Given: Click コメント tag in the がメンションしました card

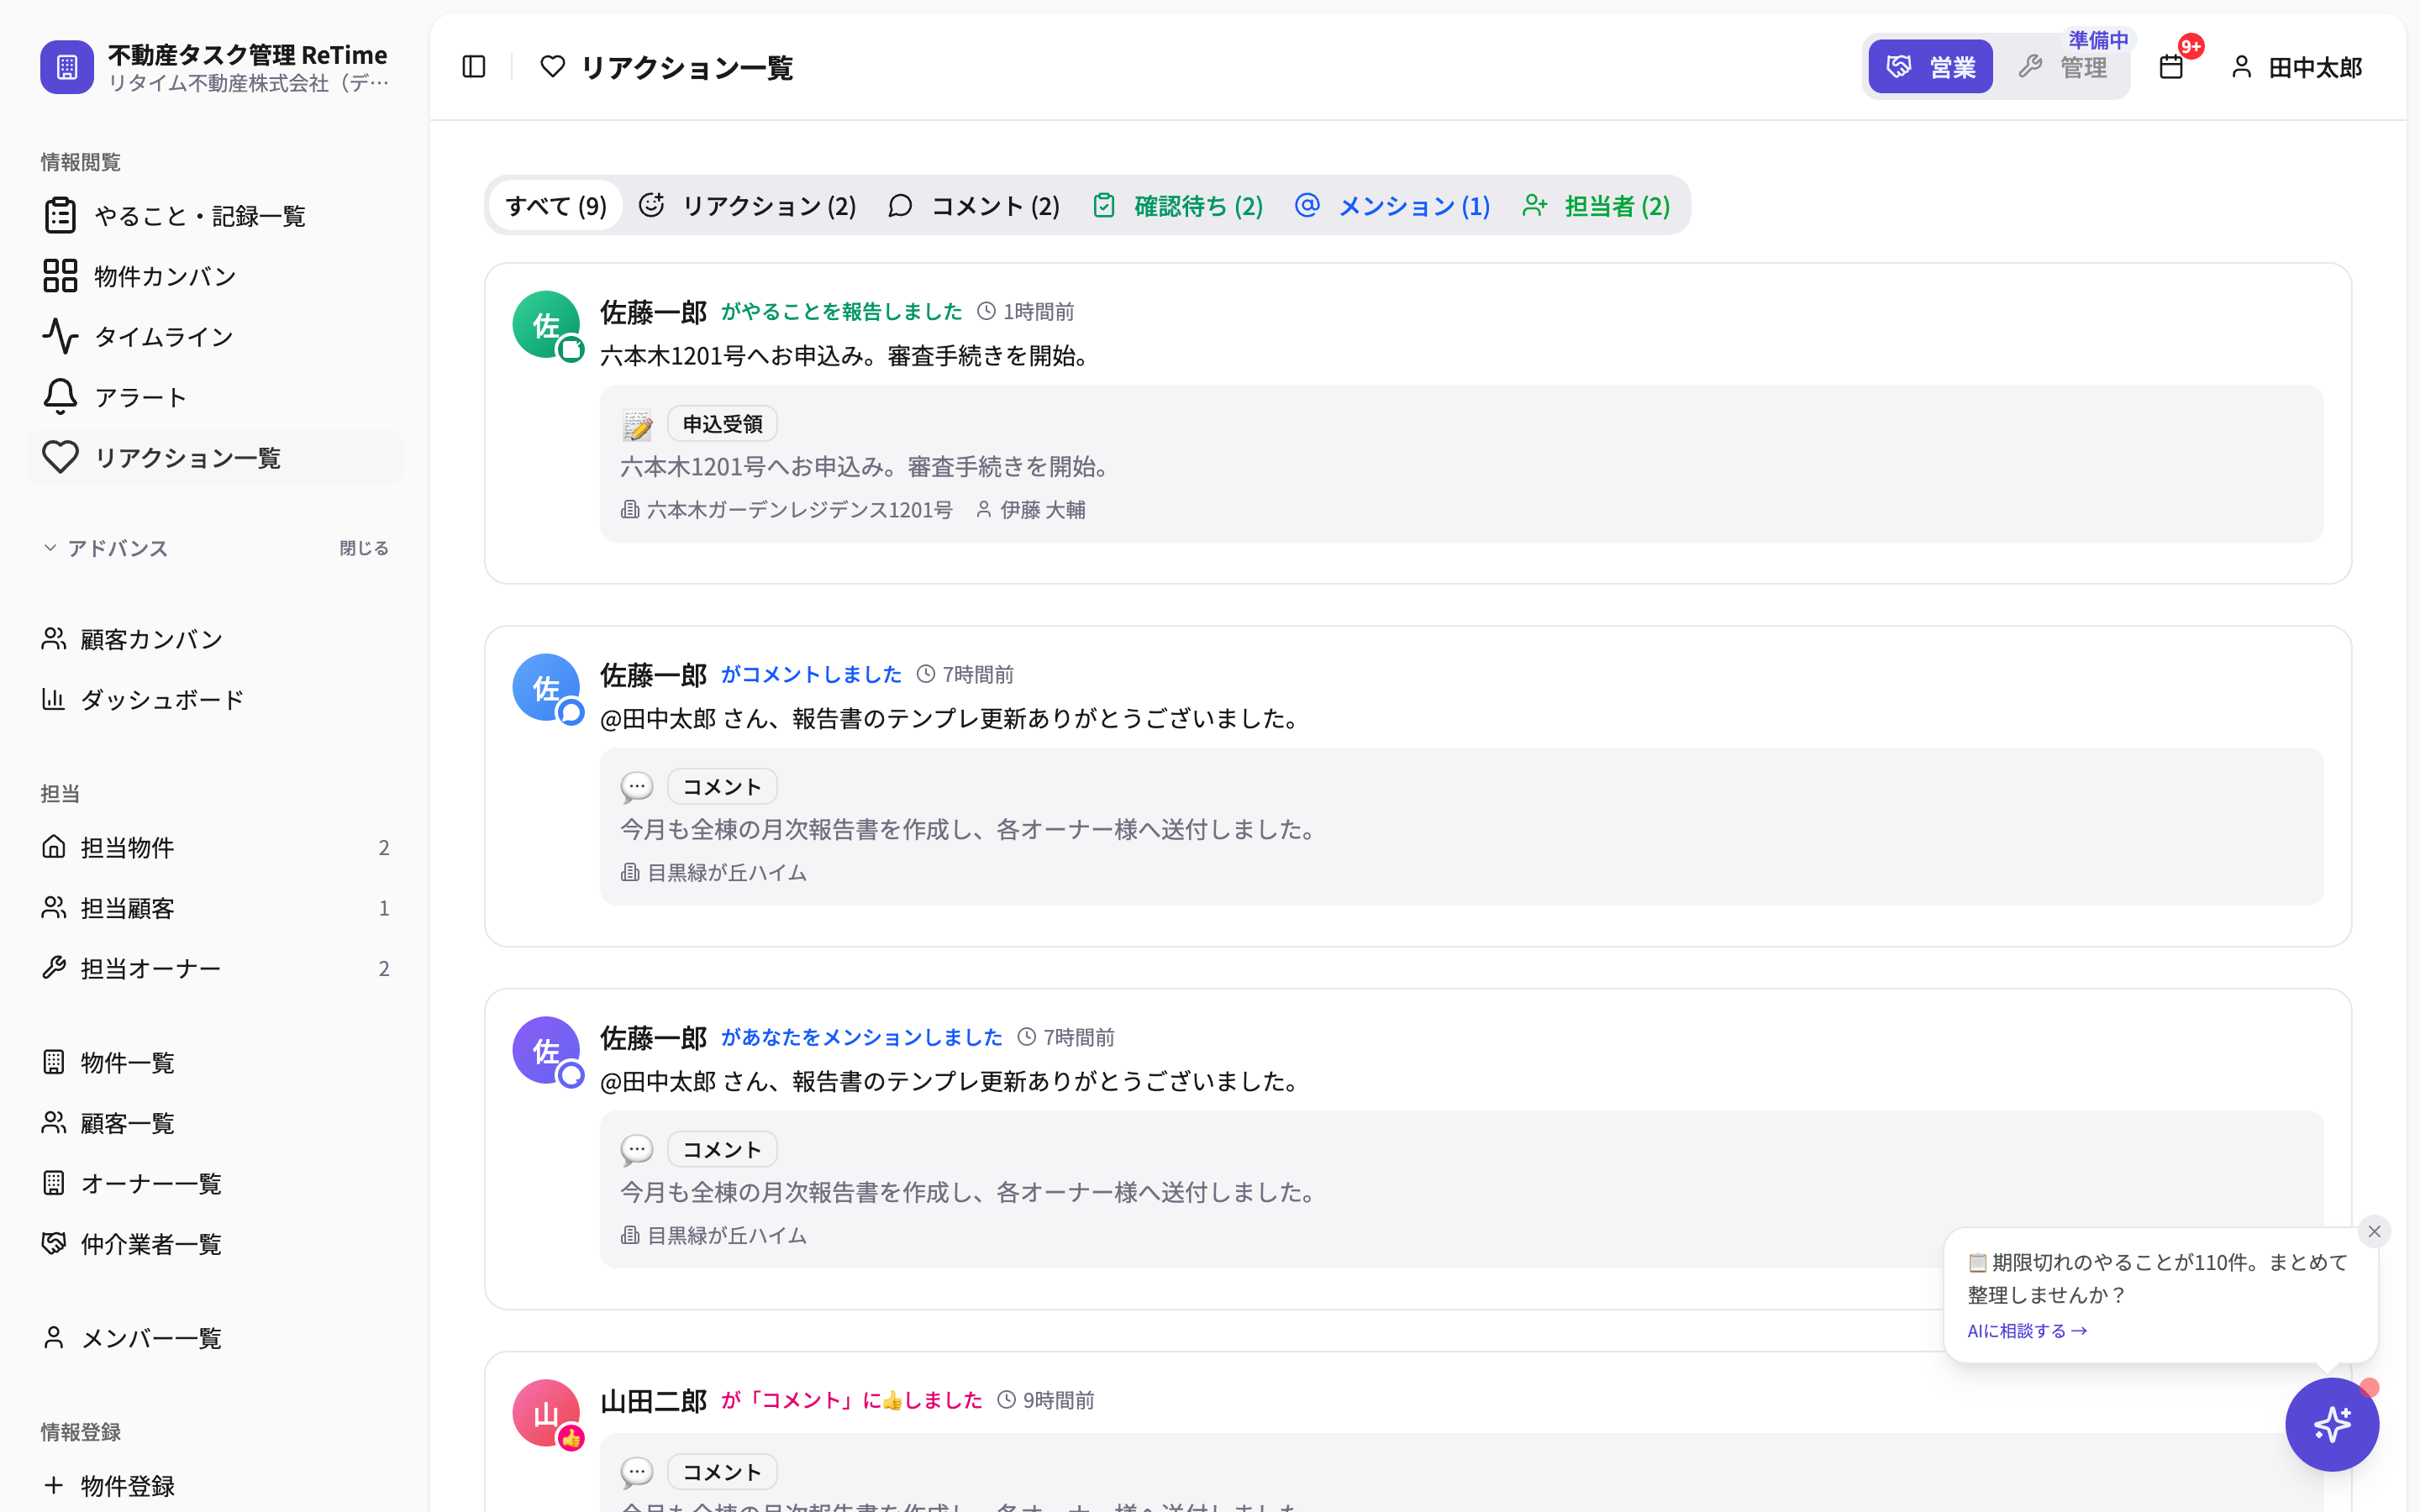Looking at the screenshot, I should click(x=722, y=1150).
